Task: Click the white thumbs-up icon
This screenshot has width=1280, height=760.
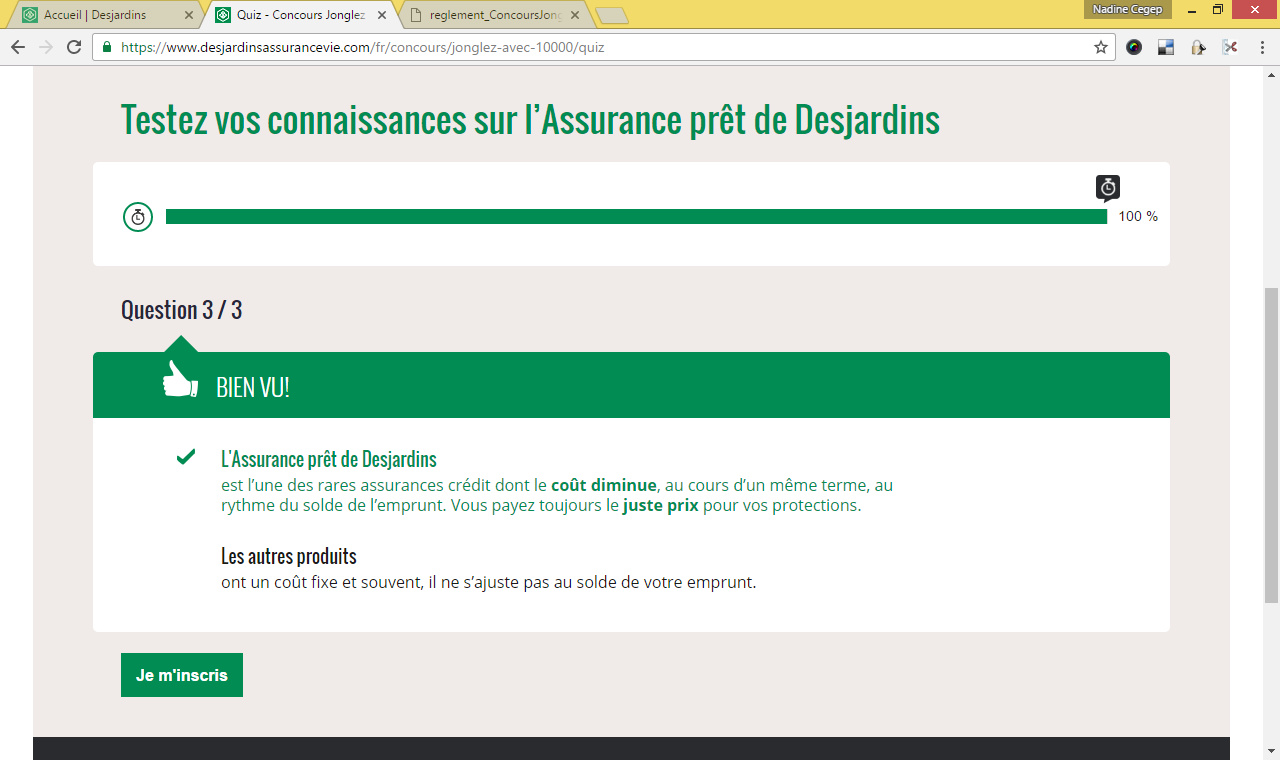Action: [180, 380]
